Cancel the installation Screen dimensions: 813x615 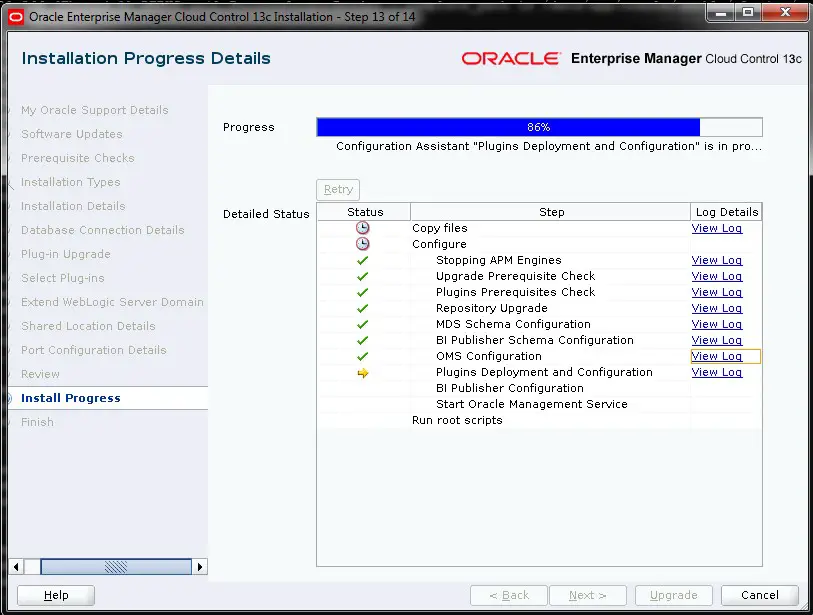760,595
